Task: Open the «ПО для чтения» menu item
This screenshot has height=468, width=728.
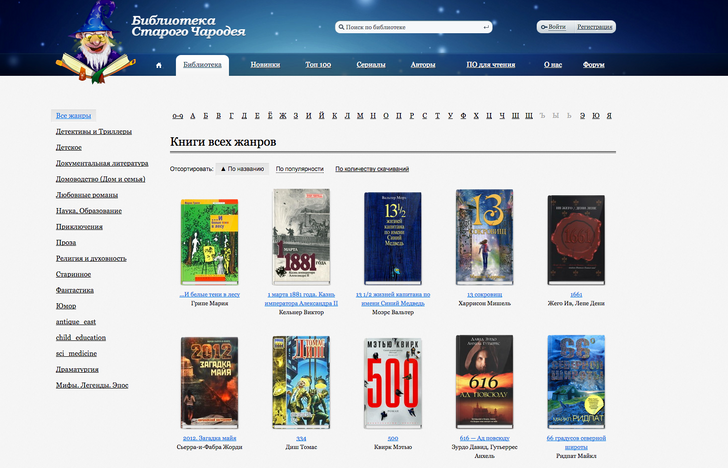Action: coord(490,65)
